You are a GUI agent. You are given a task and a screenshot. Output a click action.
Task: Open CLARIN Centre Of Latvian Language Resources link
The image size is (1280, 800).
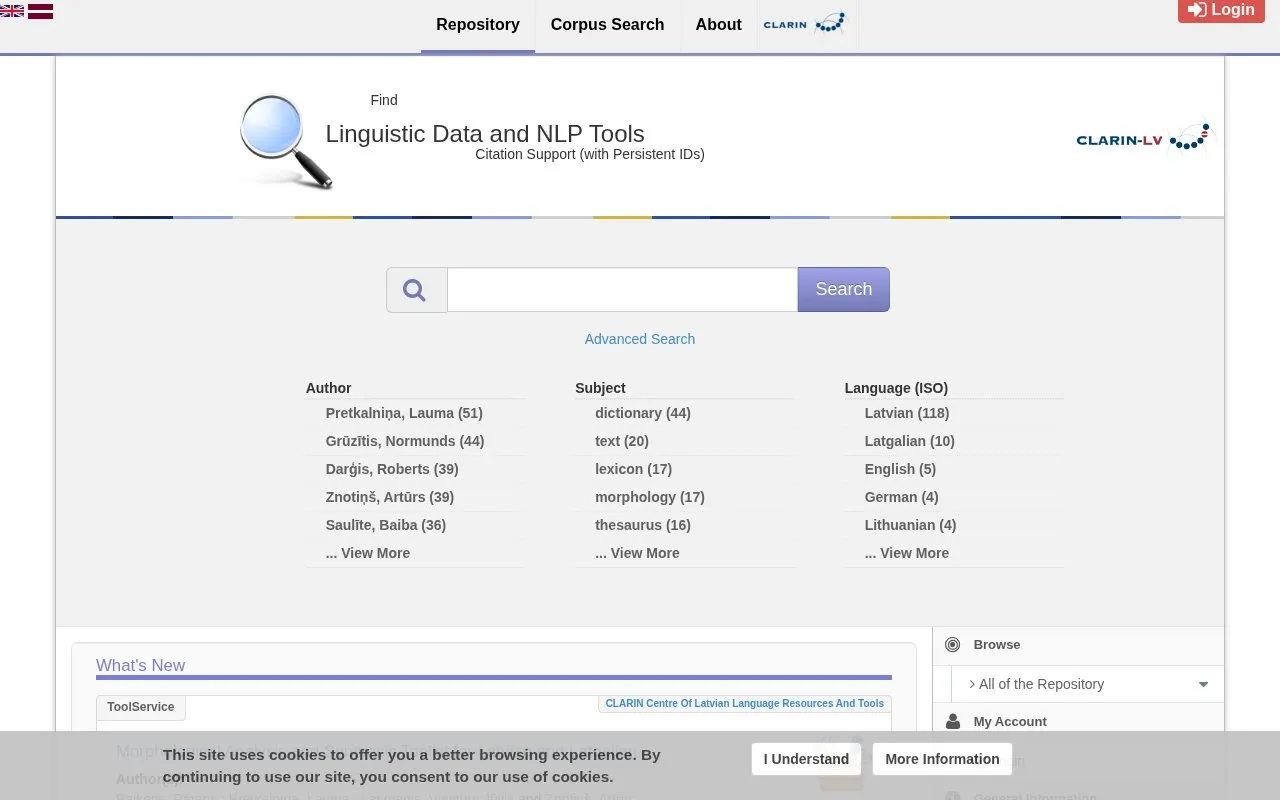click(x=745, y=704)
